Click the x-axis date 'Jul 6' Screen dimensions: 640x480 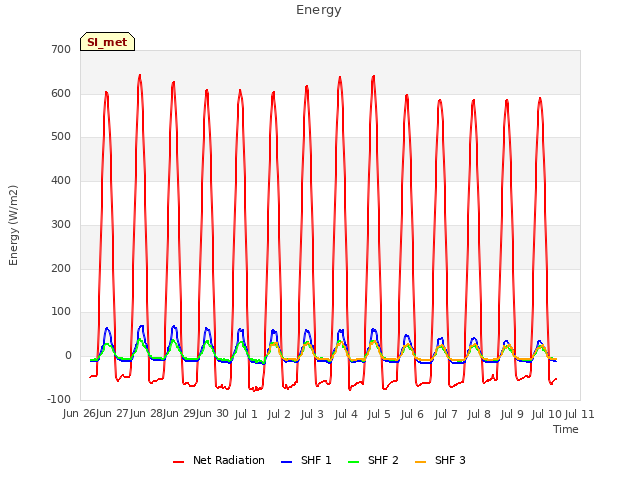412,414
